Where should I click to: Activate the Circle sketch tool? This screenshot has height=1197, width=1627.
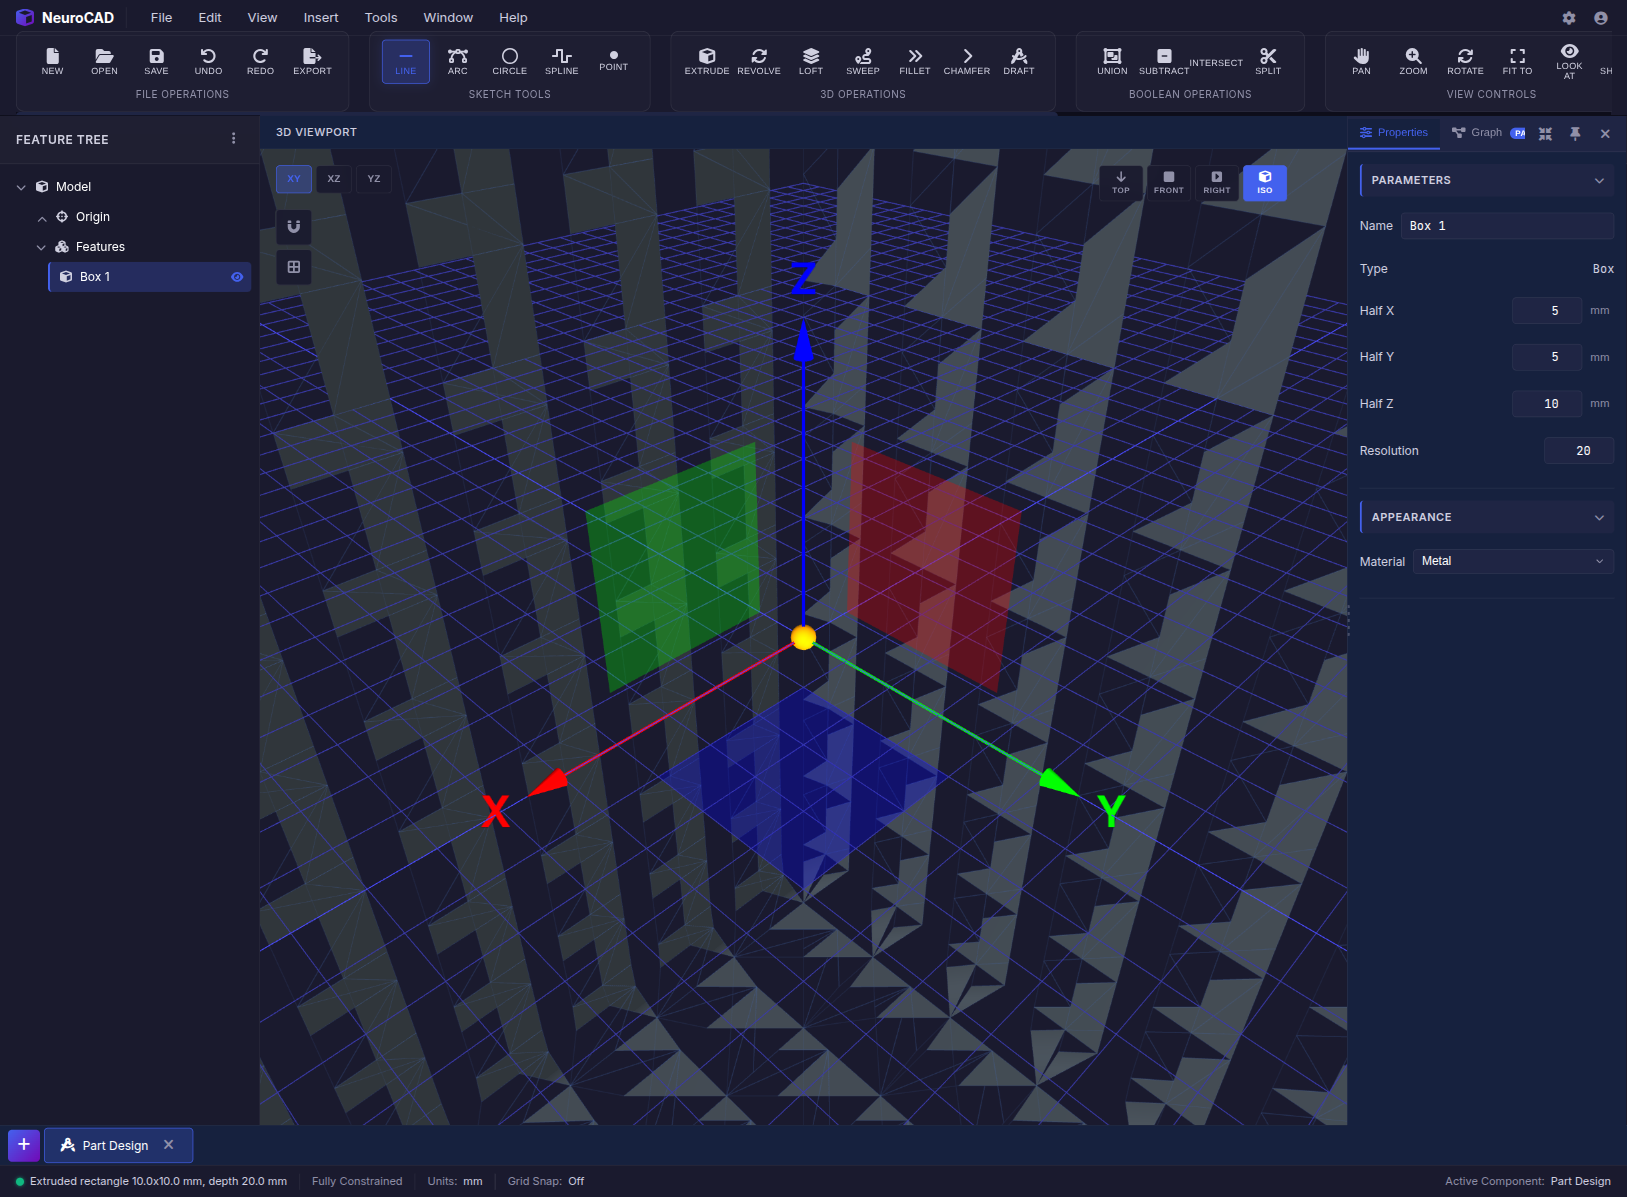(510, 61)
